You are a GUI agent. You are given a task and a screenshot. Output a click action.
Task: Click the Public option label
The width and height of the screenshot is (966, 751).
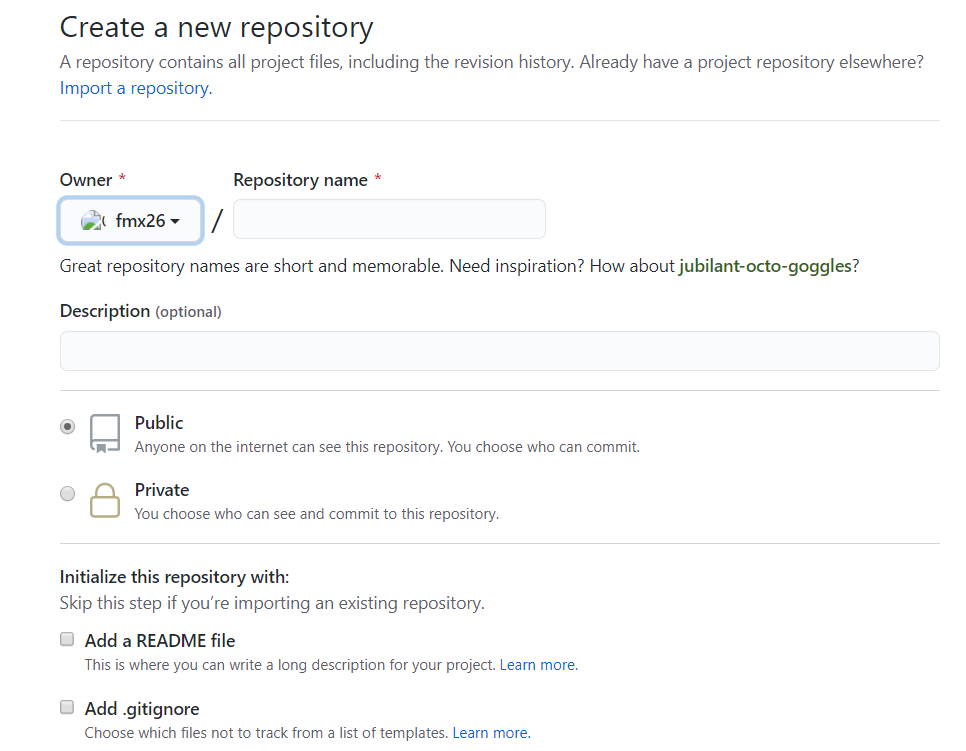click(159, 423)
